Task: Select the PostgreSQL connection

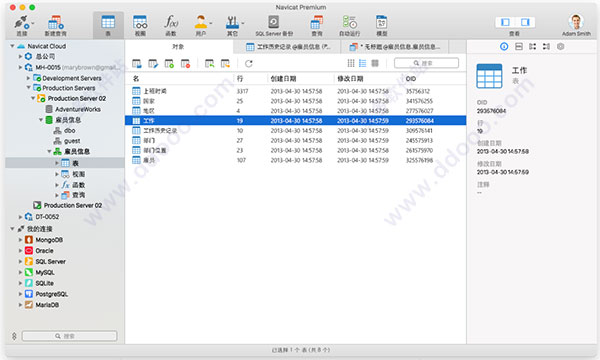Action: (52, 294)
